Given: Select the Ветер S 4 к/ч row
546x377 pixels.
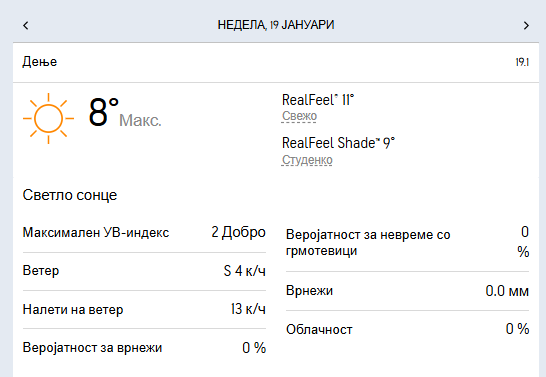Looking at the screenshot, I should [x=144, y=271].
